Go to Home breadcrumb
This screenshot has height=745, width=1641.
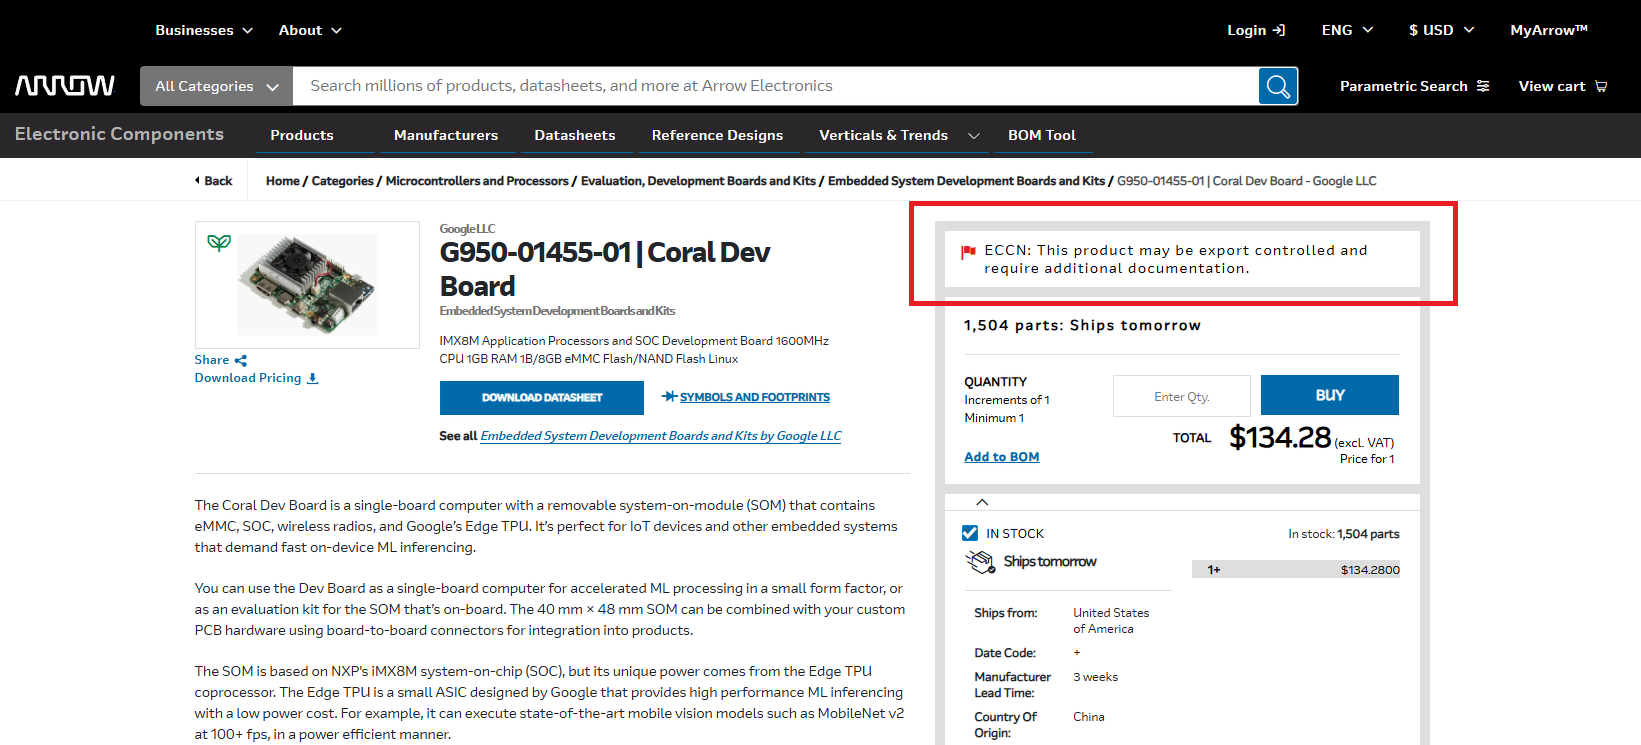[283, 181]
